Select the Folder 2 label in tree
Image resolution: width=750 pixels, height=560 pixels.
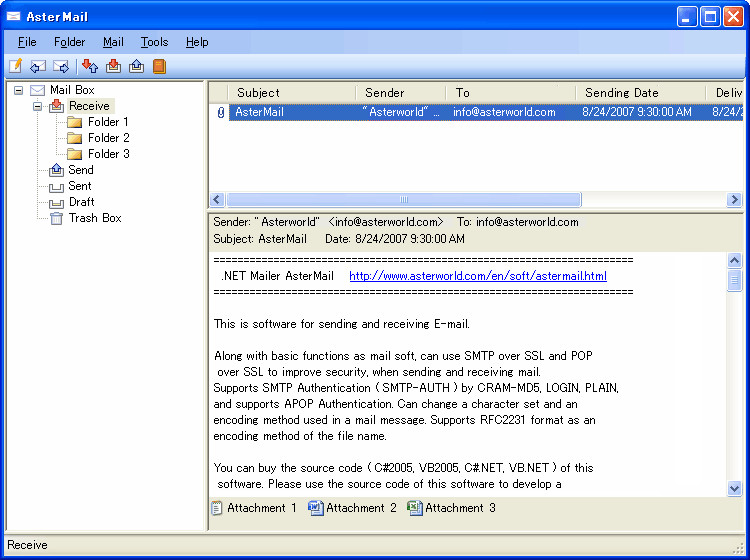tap(109, 138)
